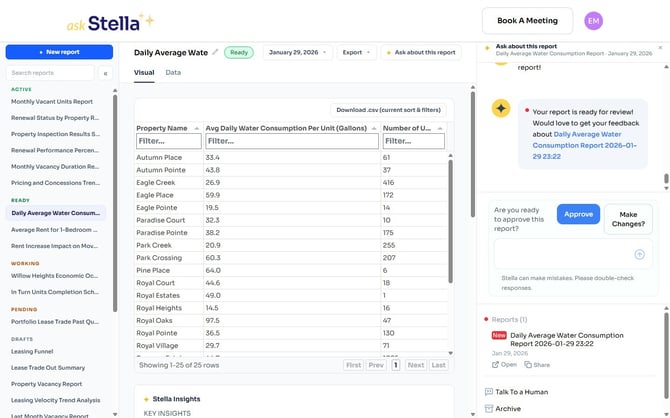Click the Talk To a Human chat icon
This screenshot has height=418, width=670.
[489, 392]
